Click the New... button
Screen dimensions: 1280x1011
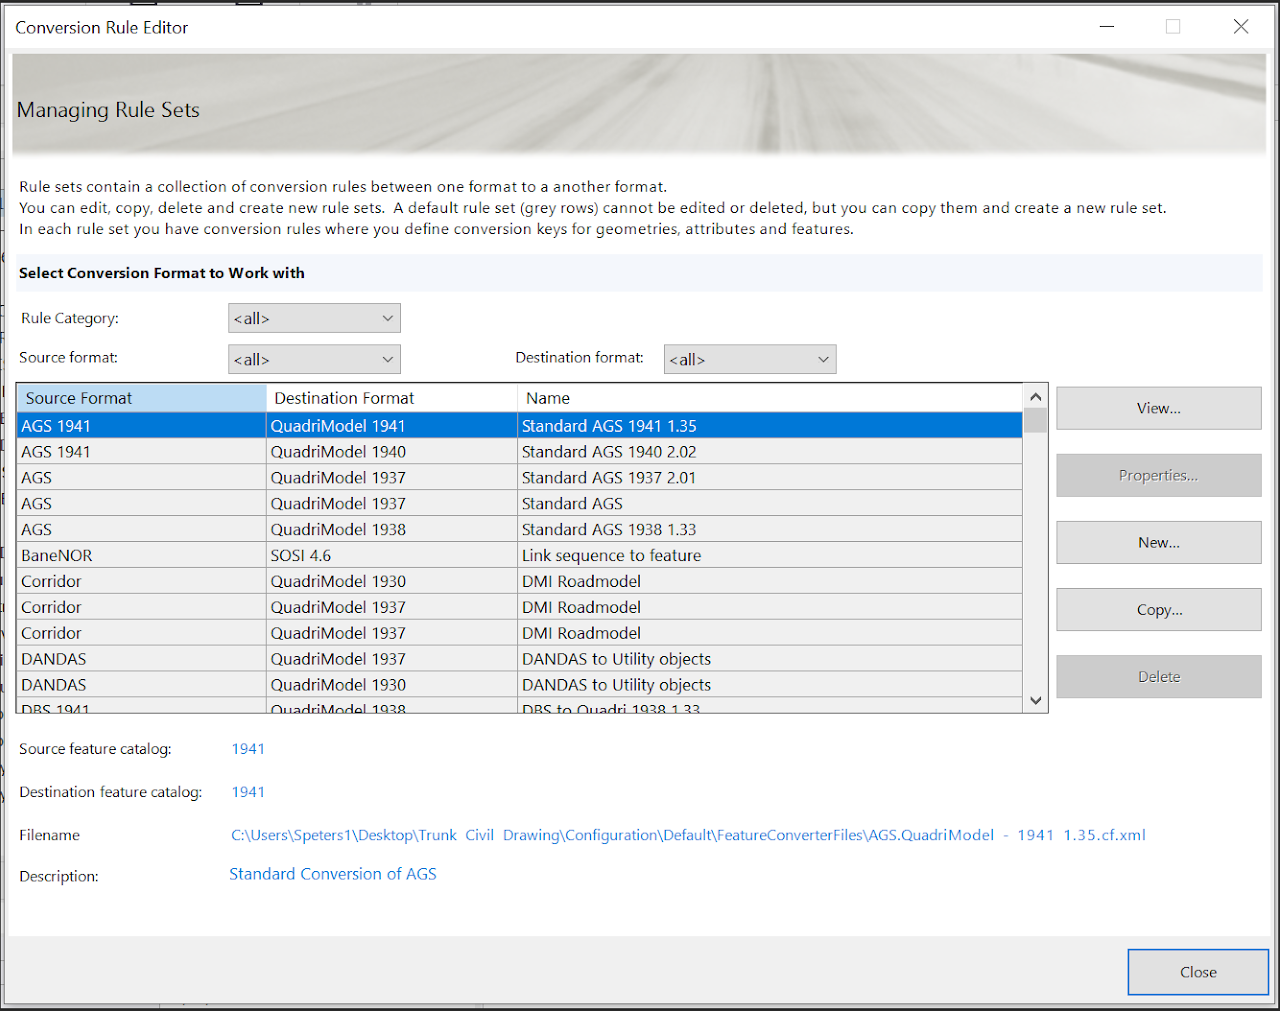(x=1159, y=542)
